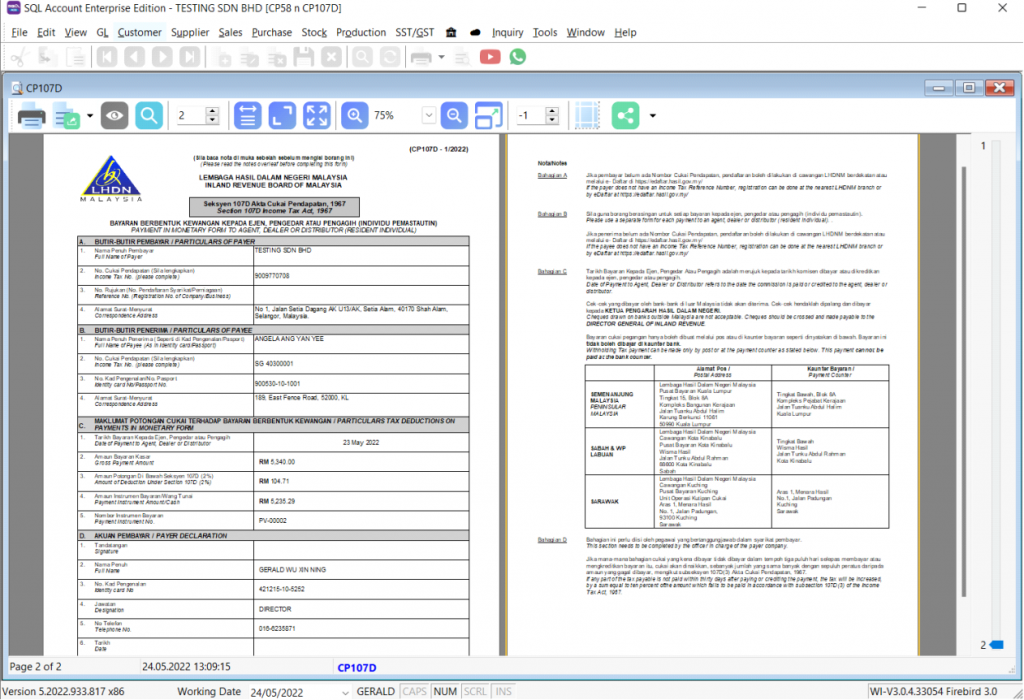This screenshot has height=700, width=1024.
Task: Open the export format dropdown arrow
Action: tap(90, 116)
